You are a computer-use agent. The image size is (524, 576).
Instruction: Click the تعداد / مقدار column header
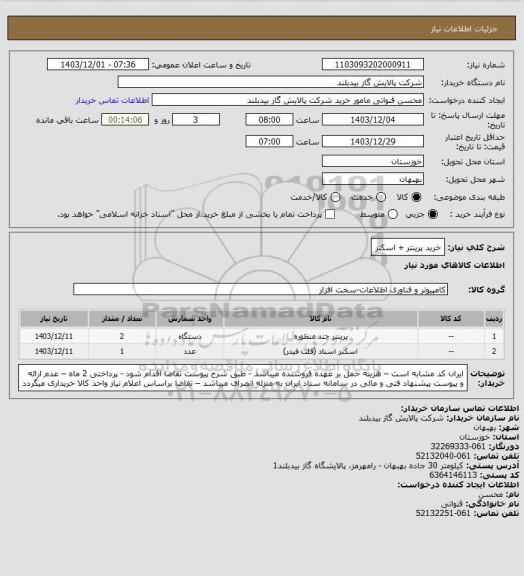tap(122, 318)
